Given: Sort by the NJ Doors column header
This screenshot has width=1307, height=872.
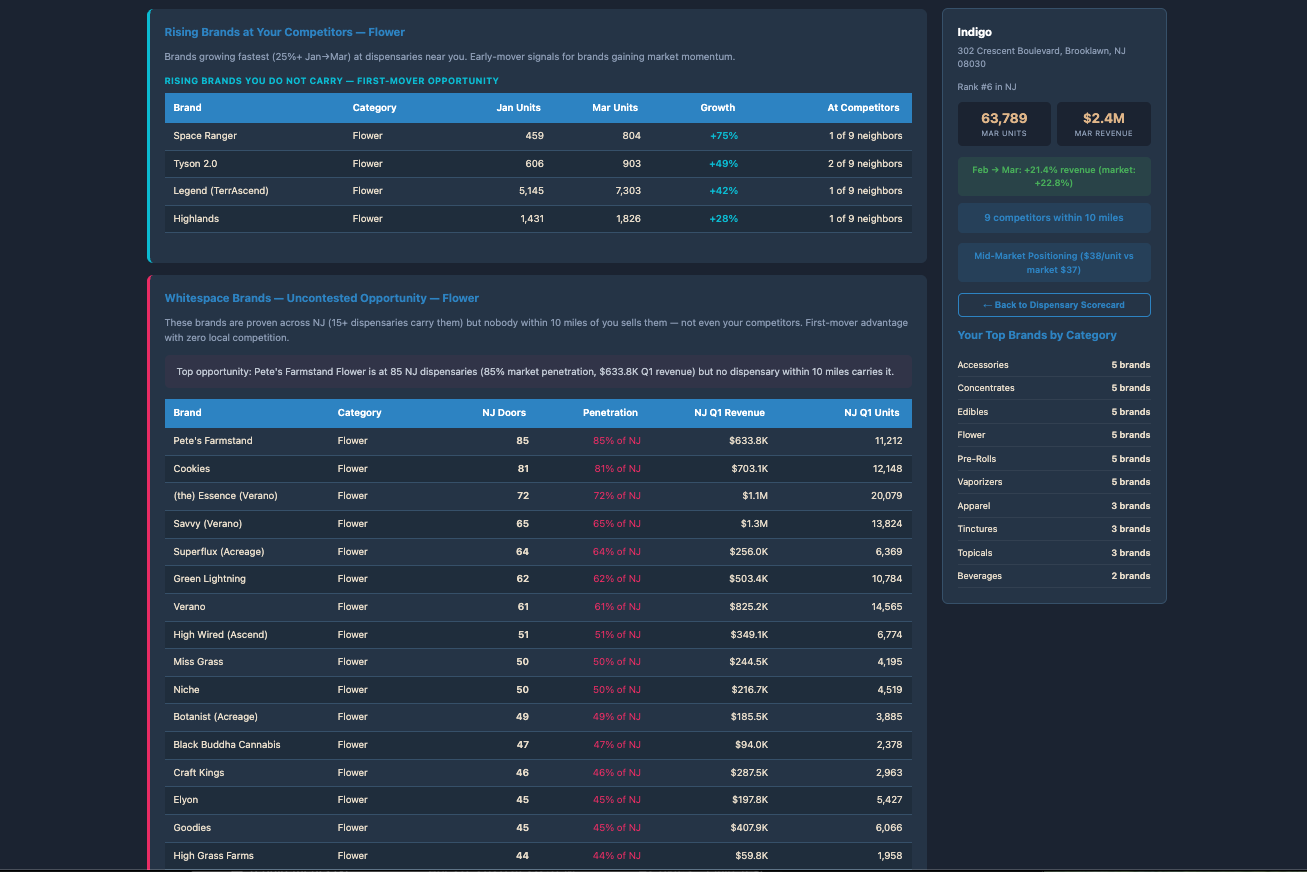Looking at the screenshot, I should pyautogui.click(x=504, y=413).
